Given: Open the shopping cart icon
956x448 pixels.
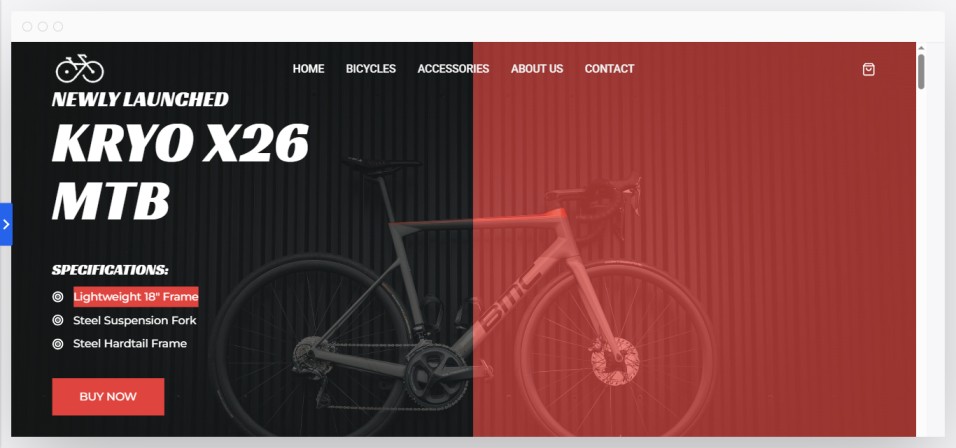Looking at the screenshot, I should click(868, 69).
